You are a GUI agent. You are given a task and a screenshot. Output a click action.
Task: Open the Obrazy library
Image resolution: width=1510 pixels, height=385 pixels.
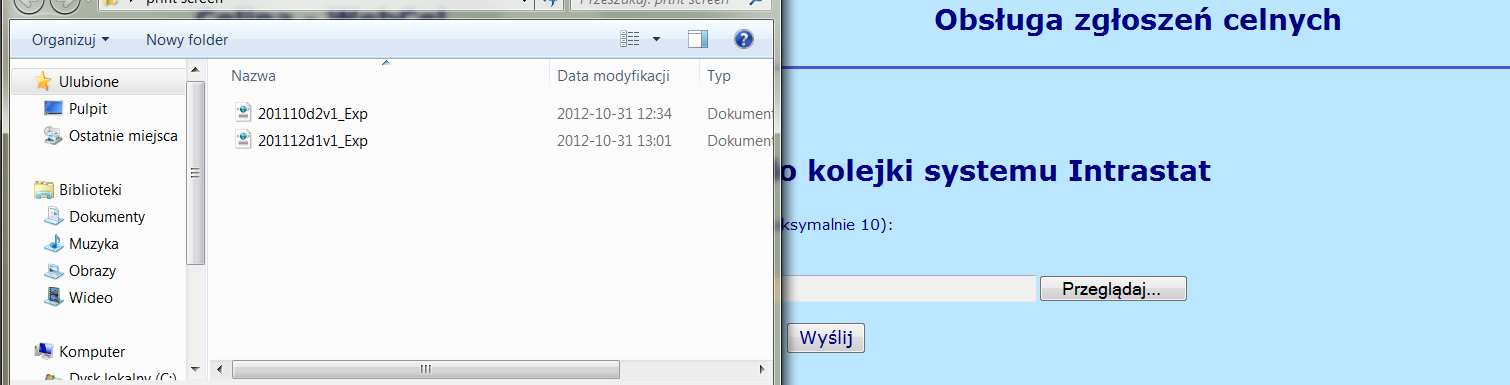93,271
